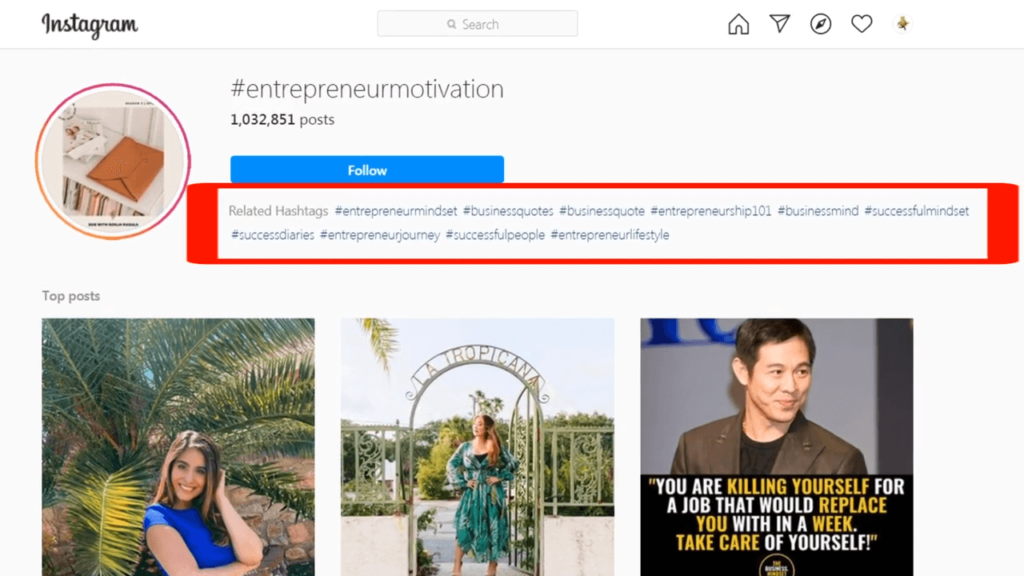This screenshot has width=1024, height=576.
Task: Click the Instagram logo
Action: click(x=88, y=24)
